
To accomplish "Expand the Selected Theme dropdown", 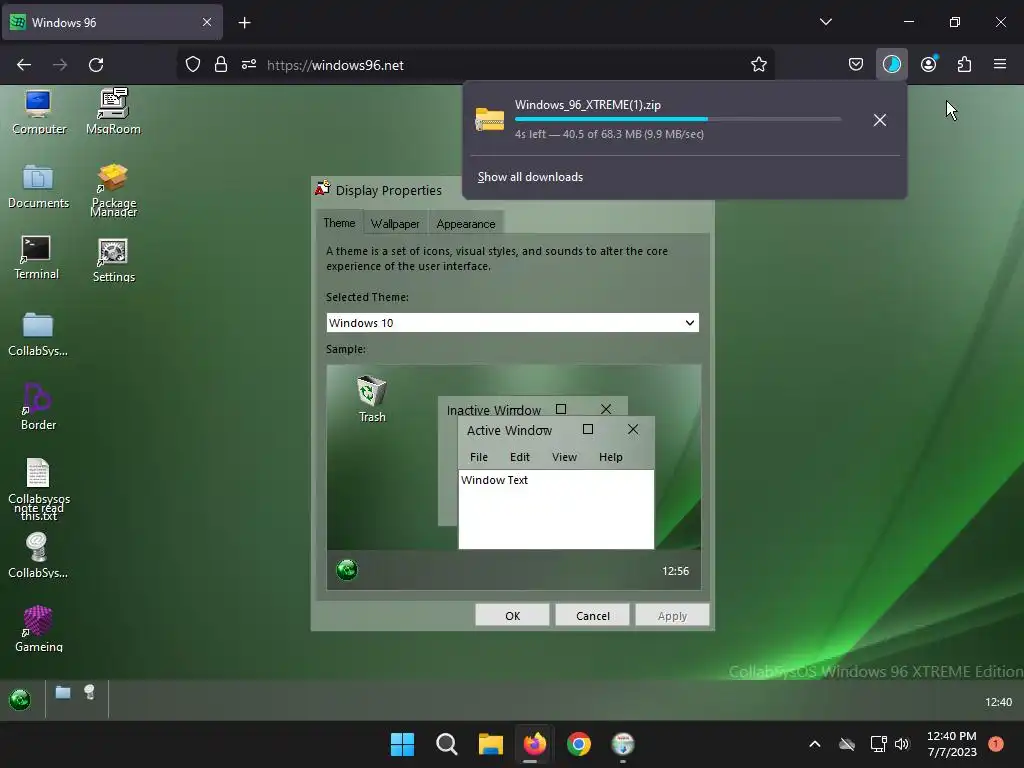I will click(512, 323).
